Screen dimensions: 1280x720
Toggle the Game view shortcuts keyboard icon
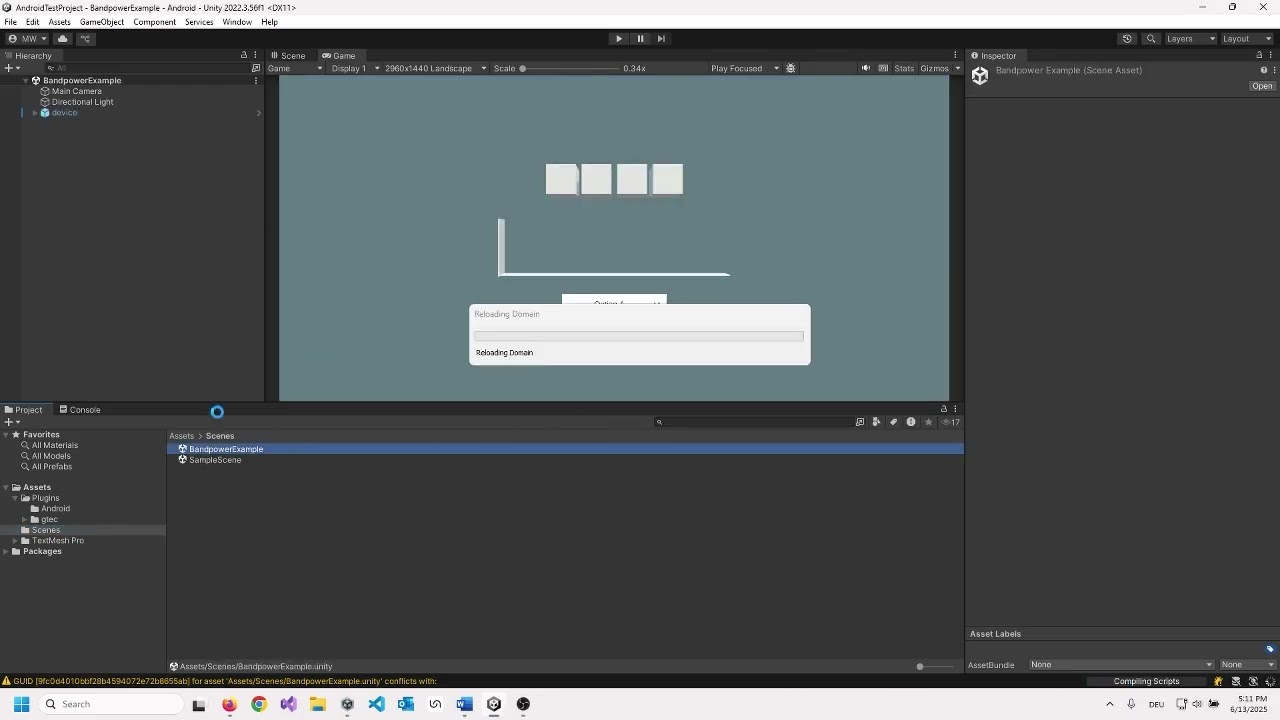(x=883, y=69)
